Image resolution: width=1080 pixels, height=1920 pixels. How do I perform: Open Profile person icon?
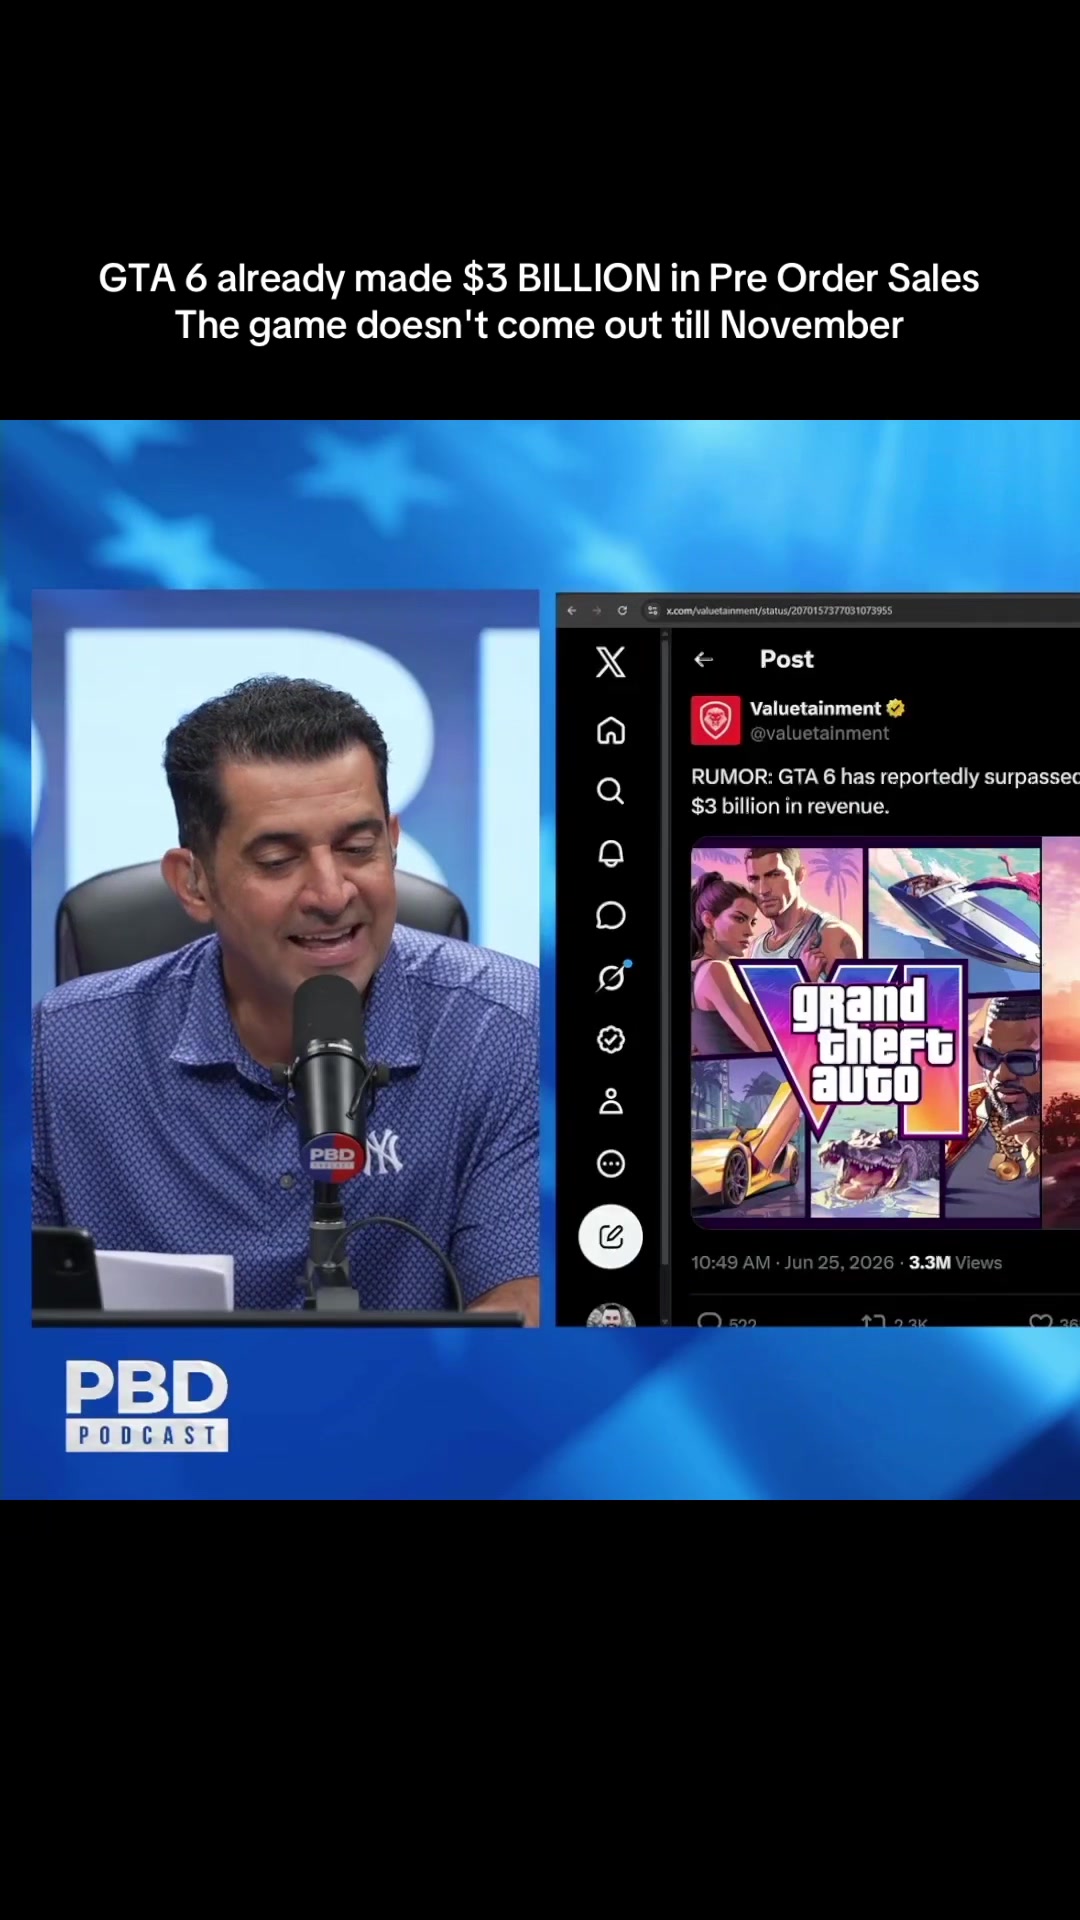click(x=611, y=1101)
